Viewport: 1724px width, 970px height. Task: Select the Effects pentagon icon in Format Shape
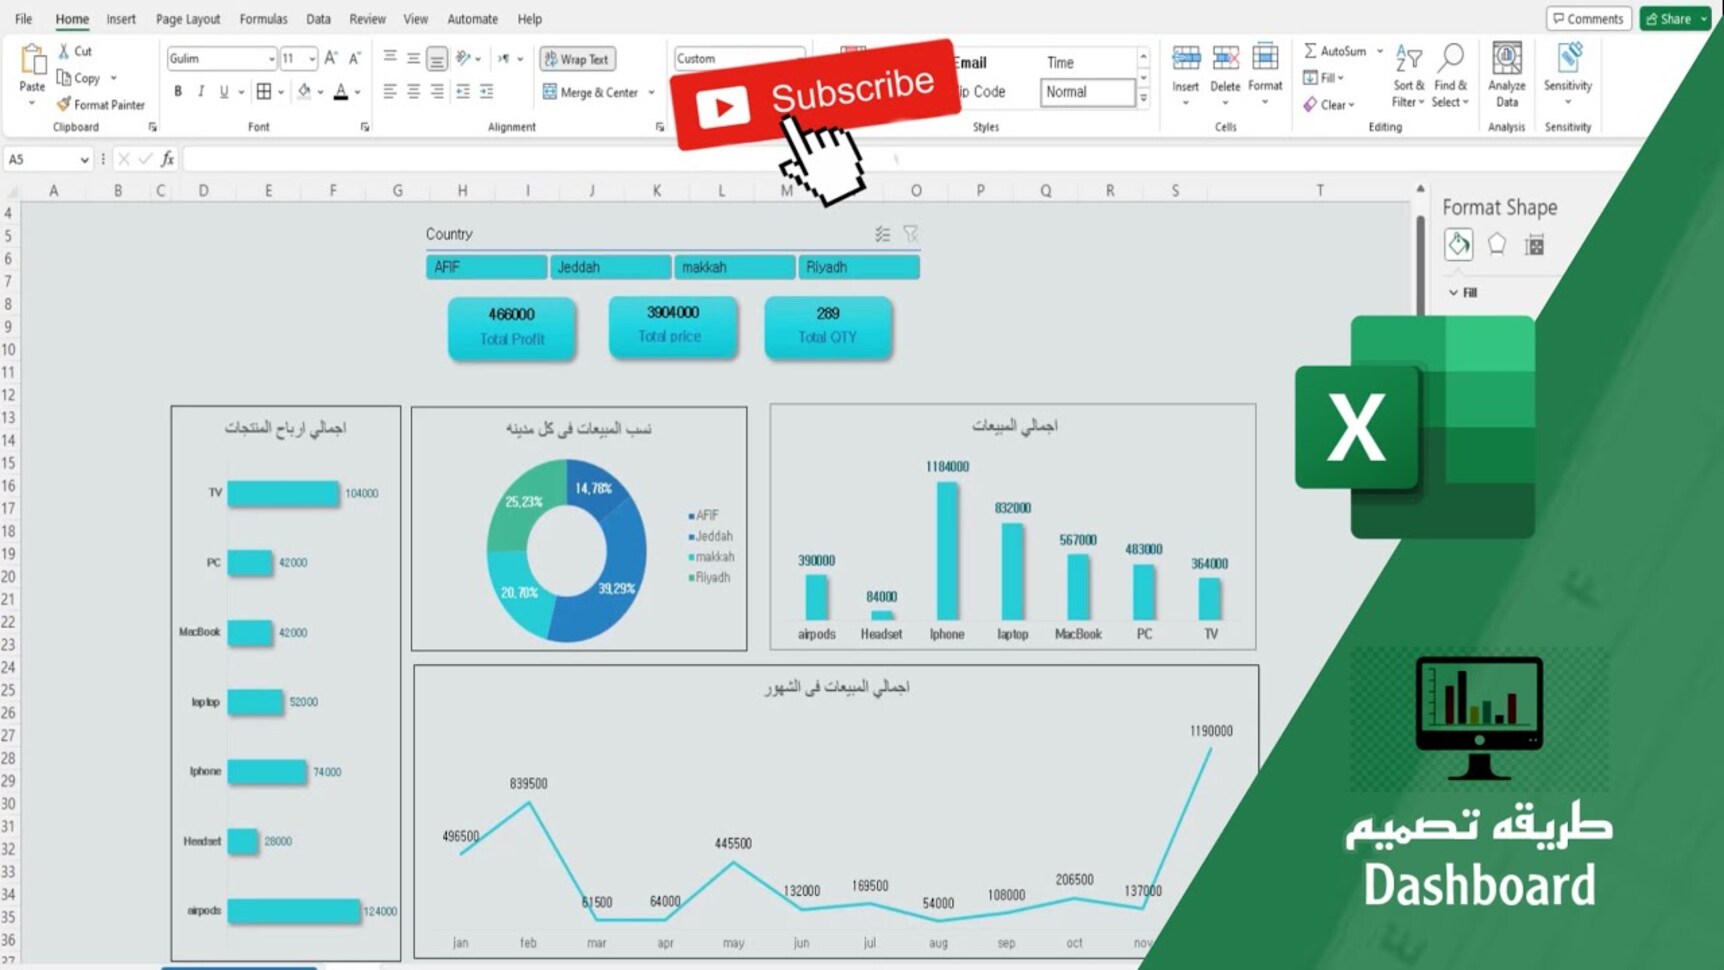(x=1496, y=244)
